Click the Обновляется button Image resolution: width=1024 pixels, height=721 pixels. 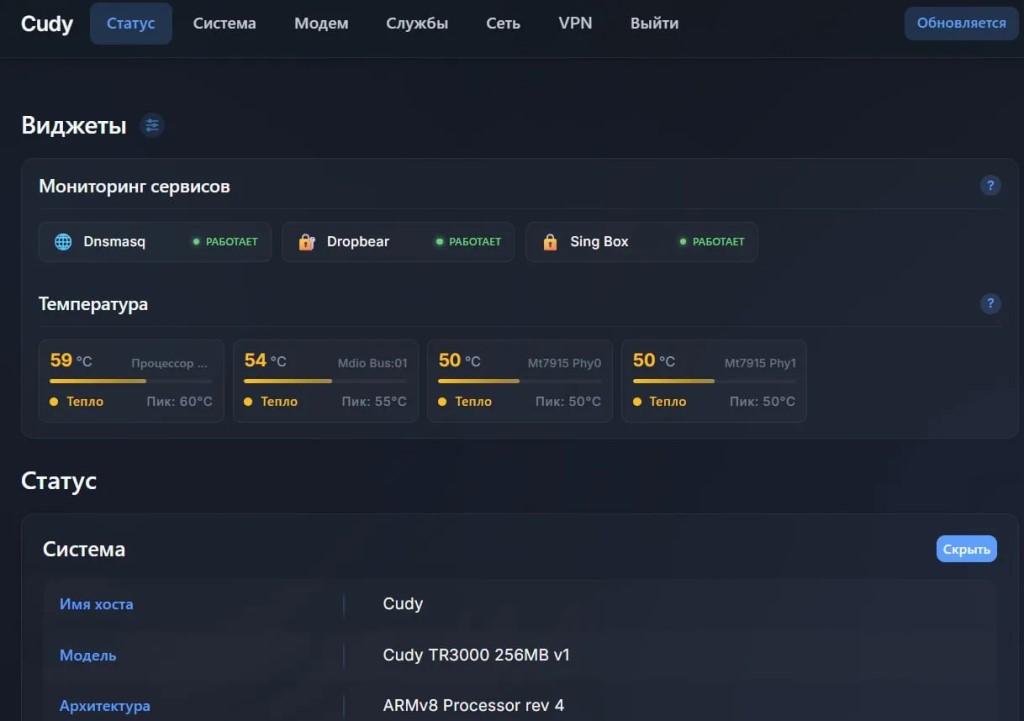[961, 24]
